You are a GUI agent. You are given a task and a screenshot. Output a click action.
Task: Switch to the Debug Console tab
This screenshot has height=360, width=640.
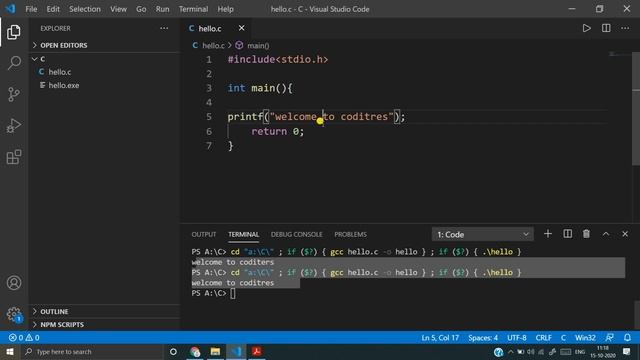coord(296,234)
